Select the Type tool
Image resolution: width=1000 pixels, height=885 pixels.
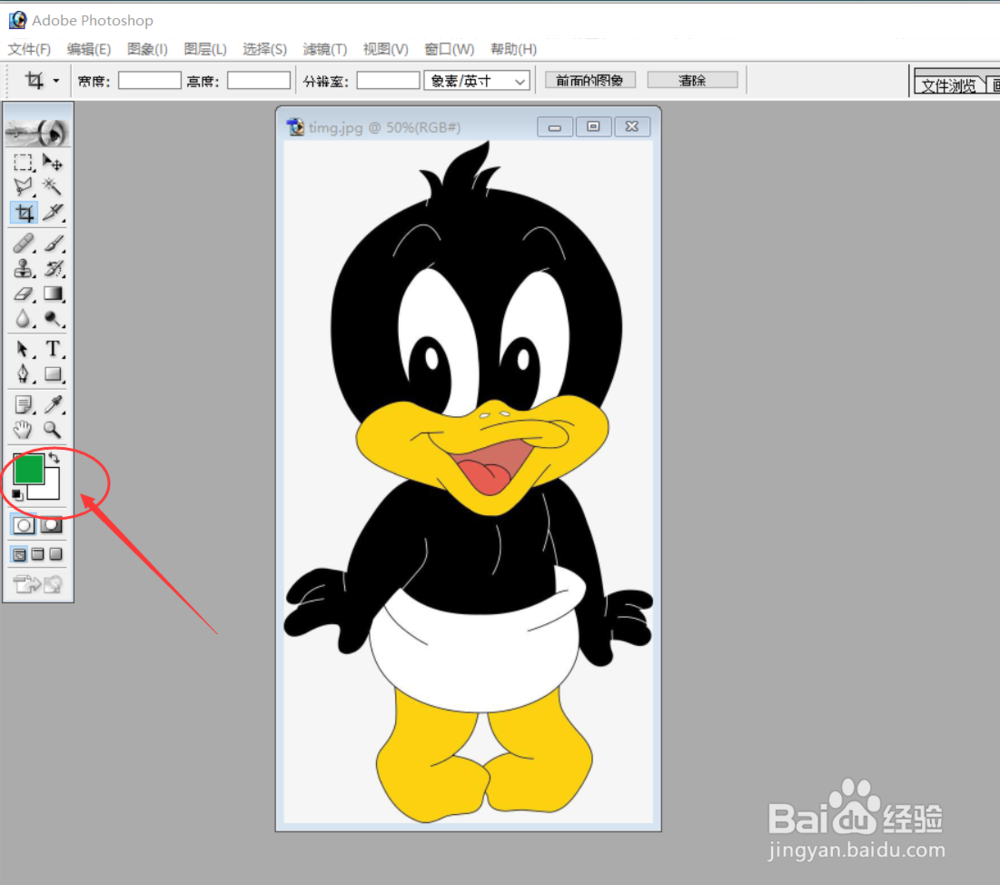(53, 349)
